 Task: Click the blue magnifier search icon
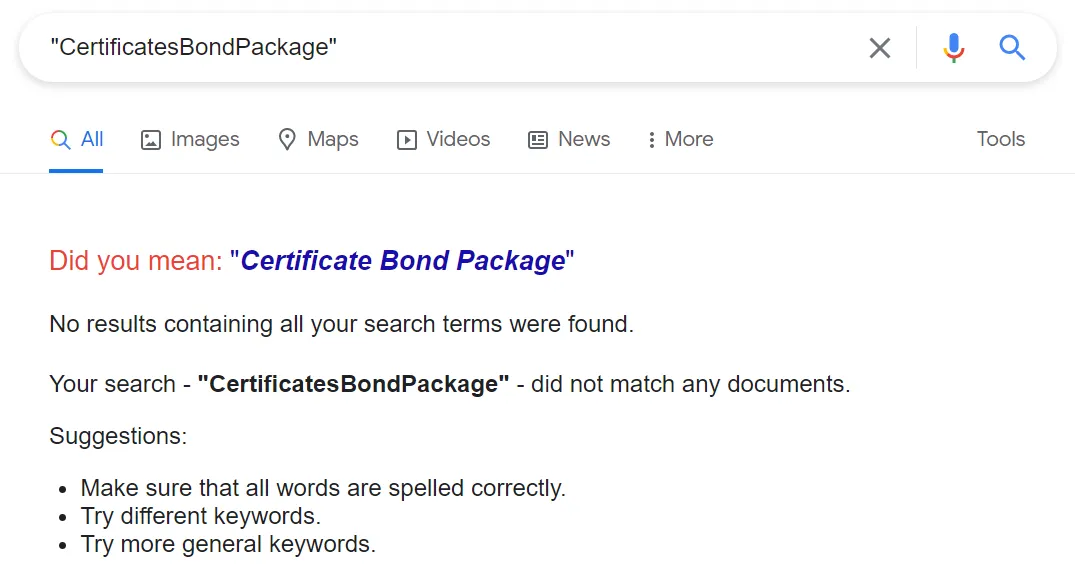pos(1012,48)
